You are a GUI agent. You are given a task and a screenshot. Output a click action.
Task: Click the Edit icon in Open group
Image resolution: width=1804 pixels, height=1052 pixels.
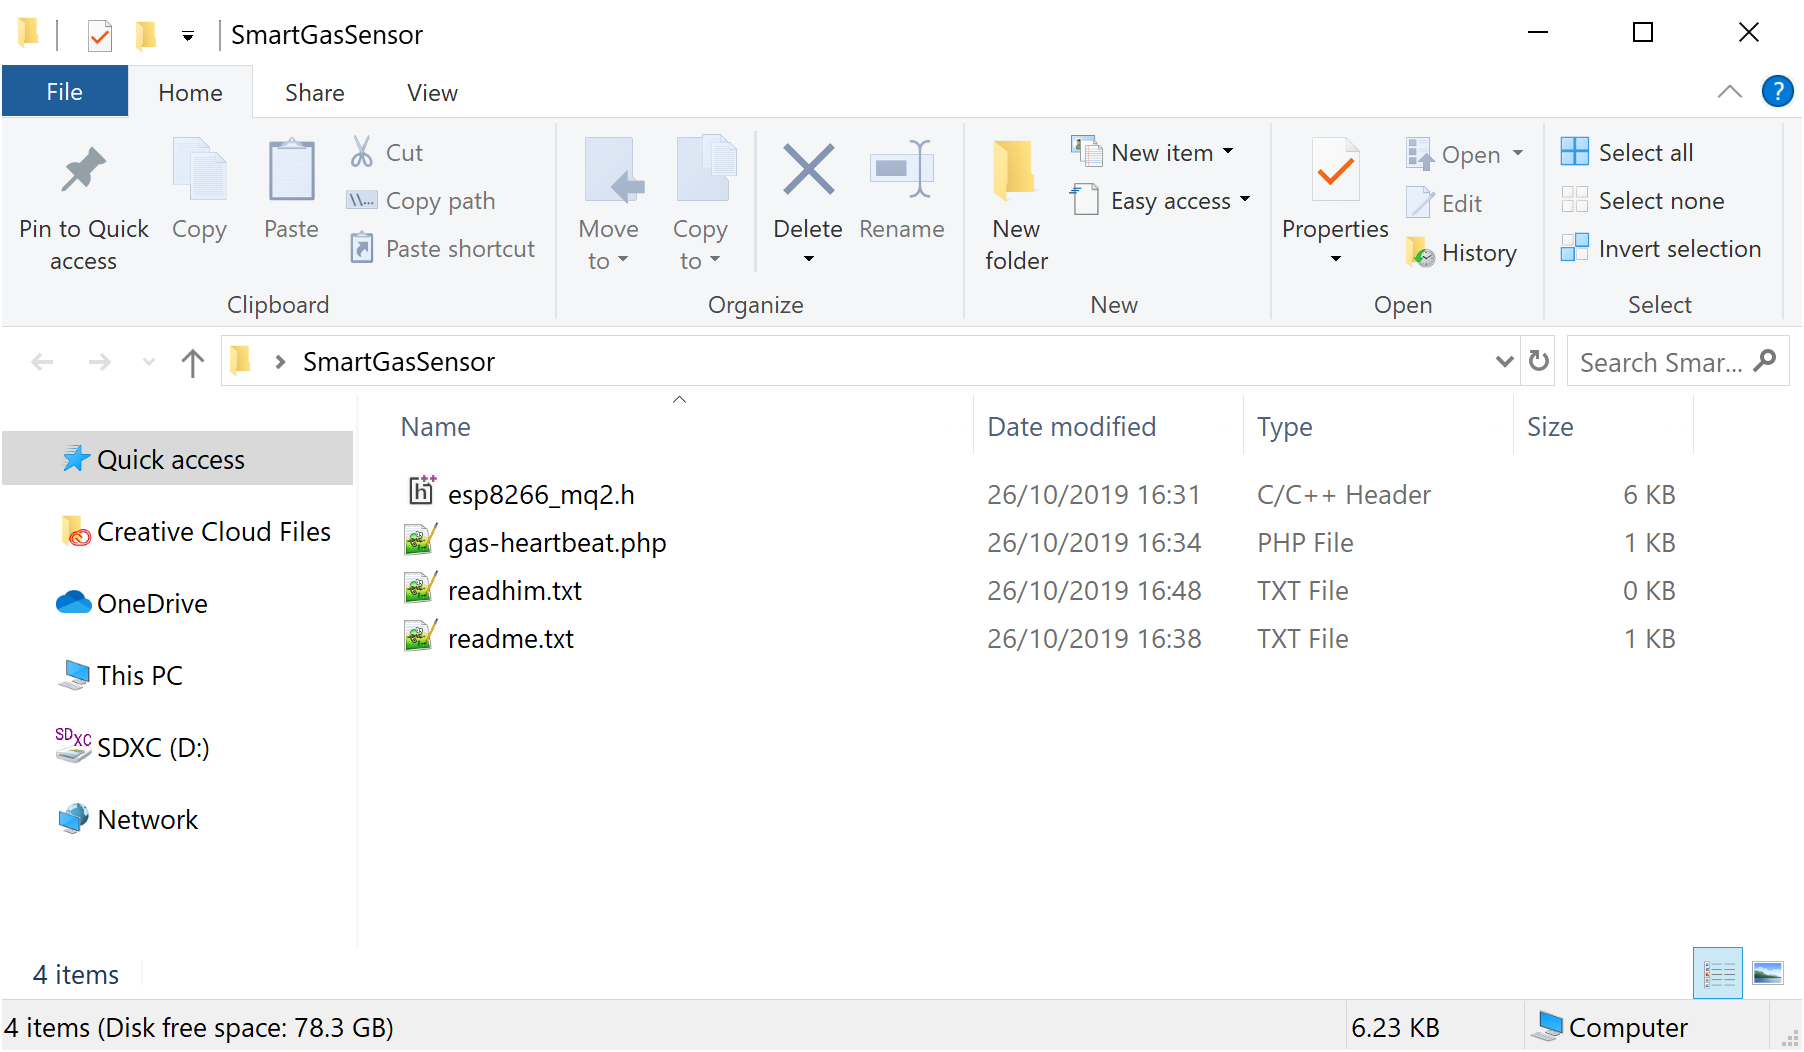1419,203
